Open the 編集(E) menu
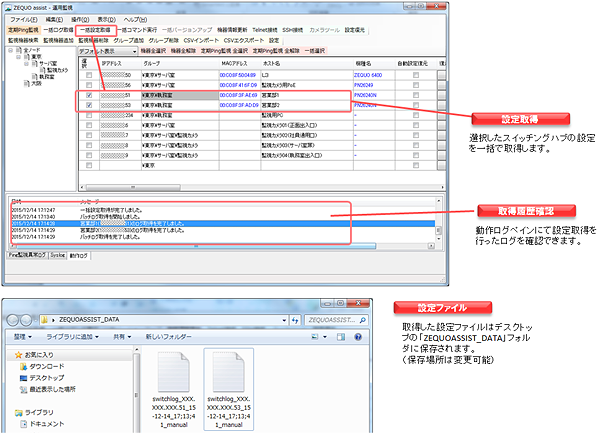 54,20
